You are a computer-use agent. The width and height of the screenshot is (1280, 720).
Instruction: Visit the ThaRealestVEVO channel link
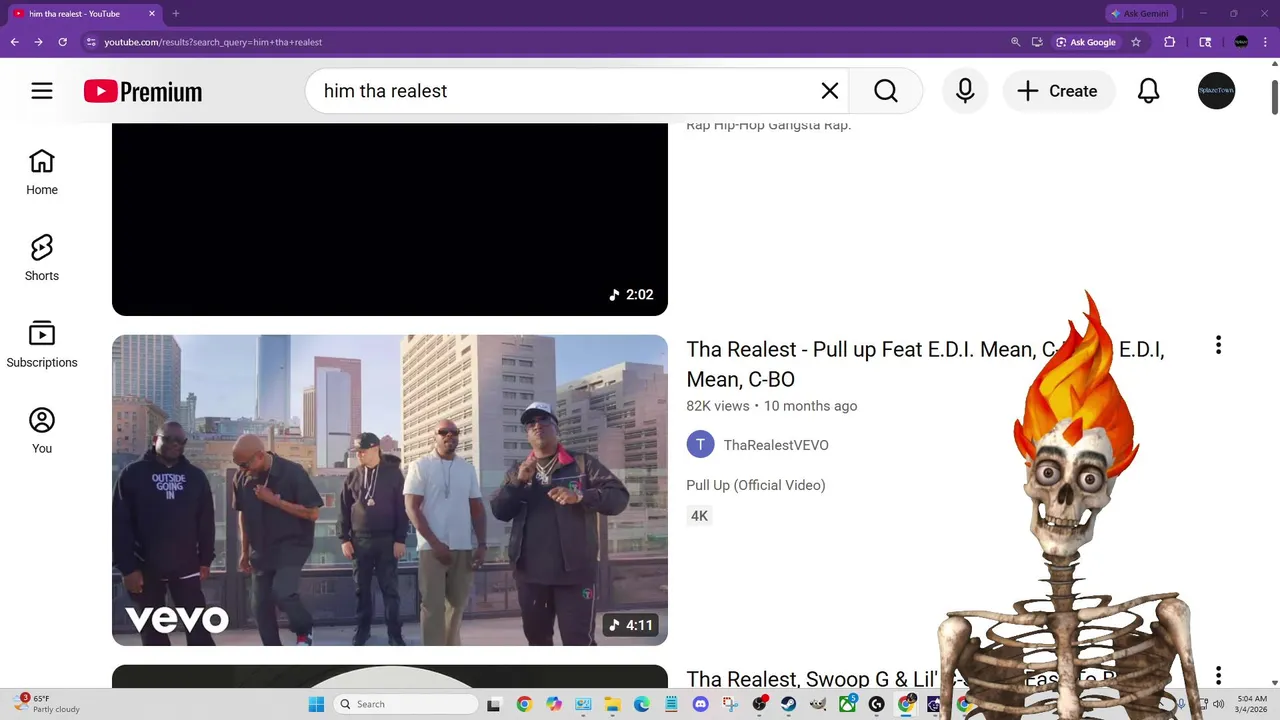[776, 445]
